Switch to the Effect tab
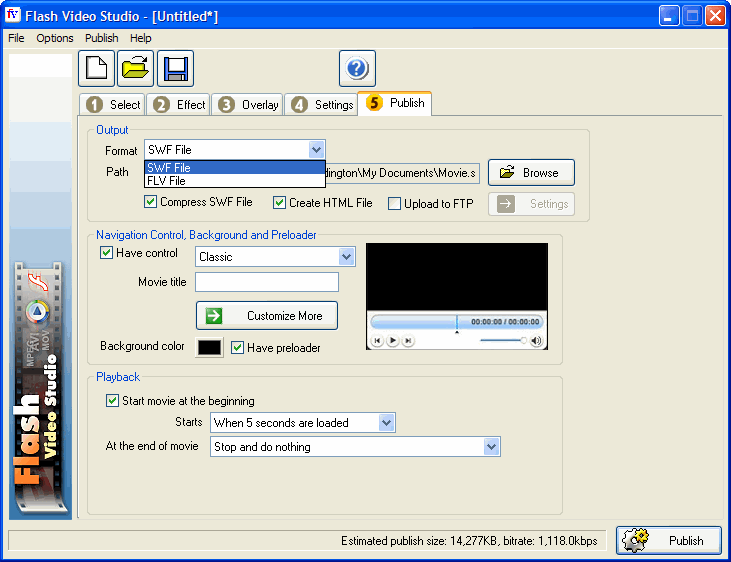Viewport: 731px width, 562px height. pos(179,104)
